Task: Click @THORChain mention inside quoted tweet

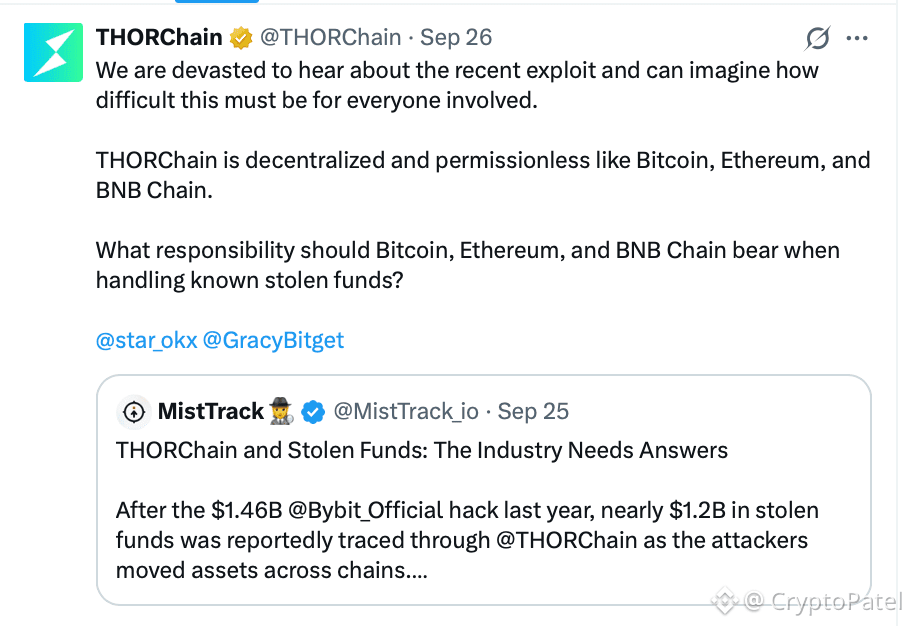Action: 566,540
